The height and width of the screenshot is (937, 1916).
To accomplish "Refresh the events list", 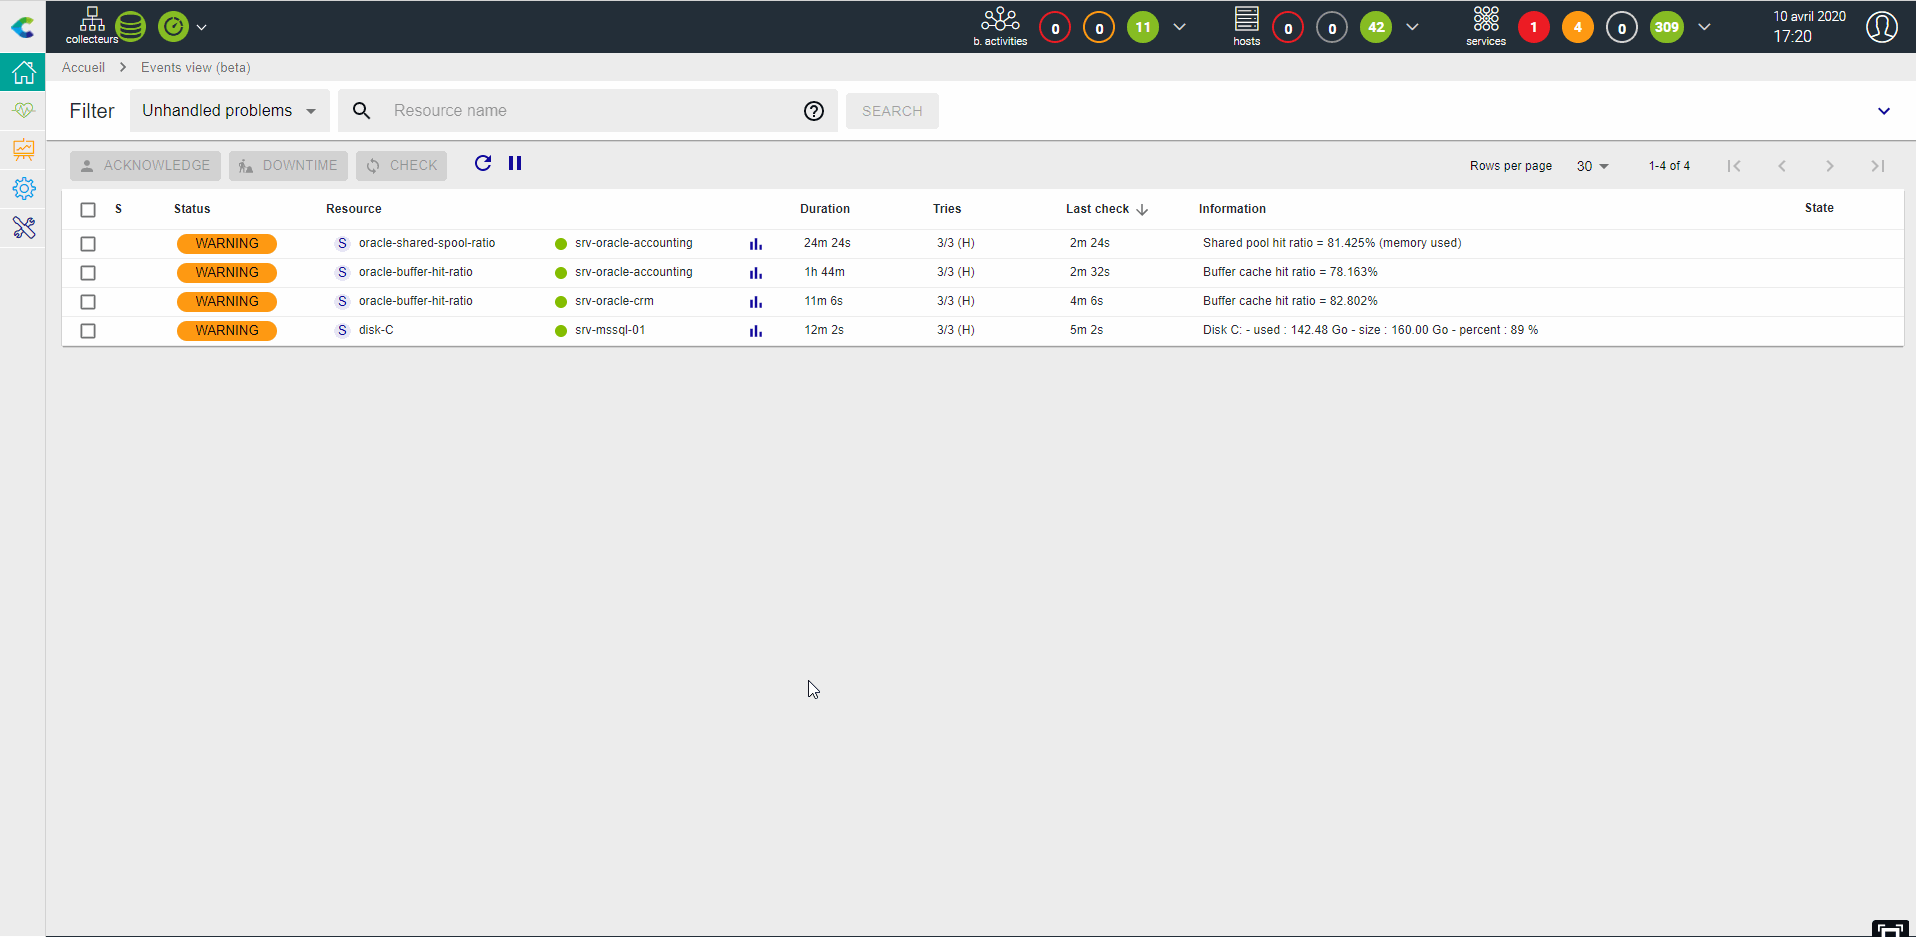I will 483,163.
